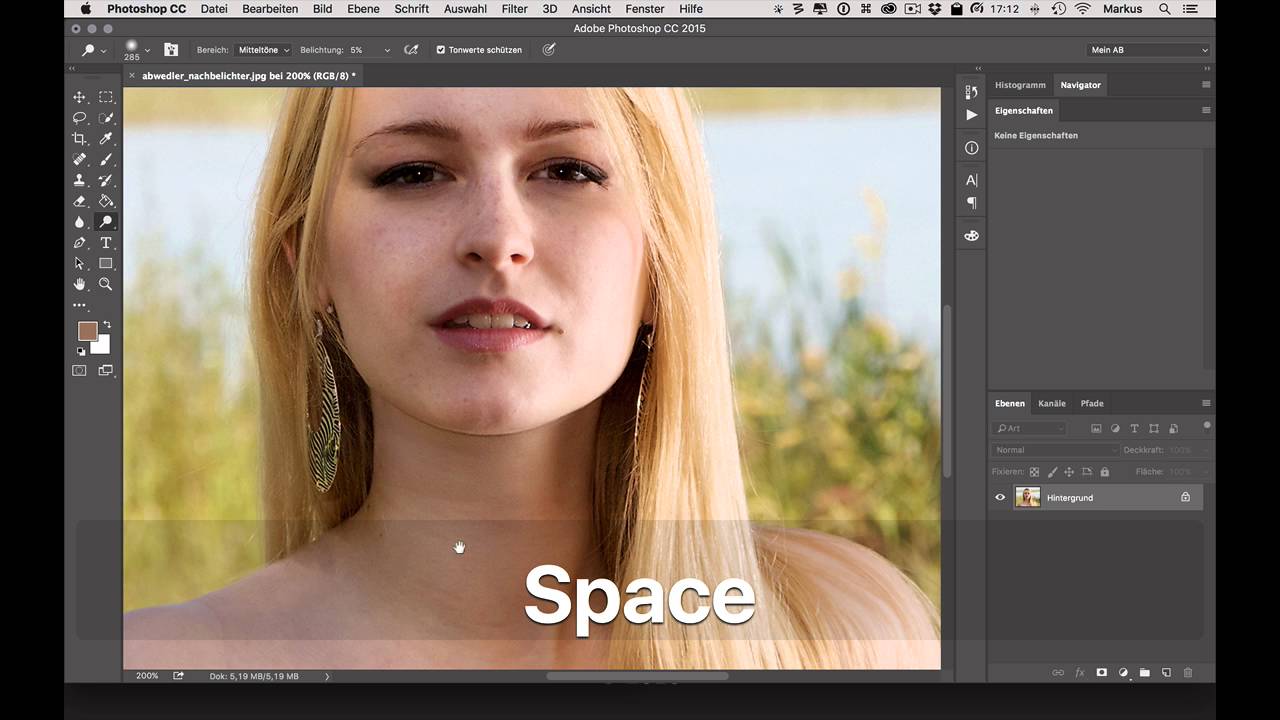Select the Rectangular Marquee tool
Image resolution: width=1280 pixels, height=720 pixels.
(x=106, y=97)
